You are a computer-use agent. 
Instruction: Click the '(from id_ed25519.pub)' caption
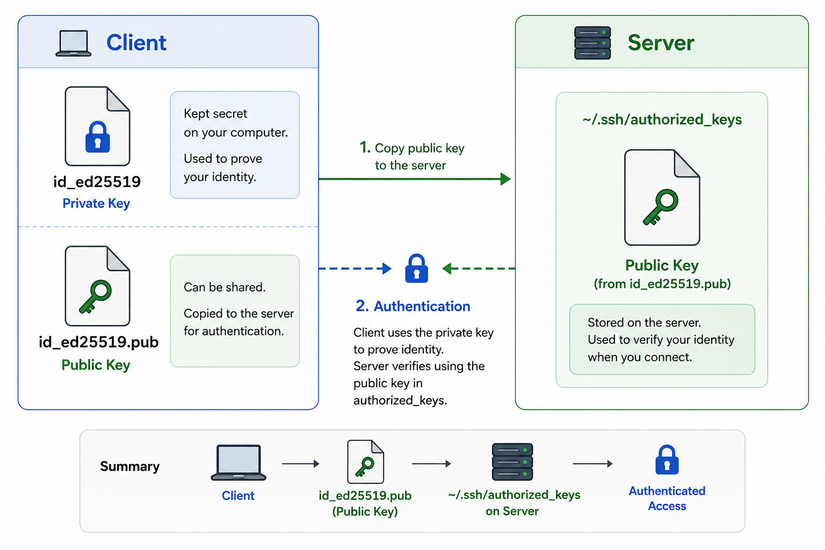point(662,284)
